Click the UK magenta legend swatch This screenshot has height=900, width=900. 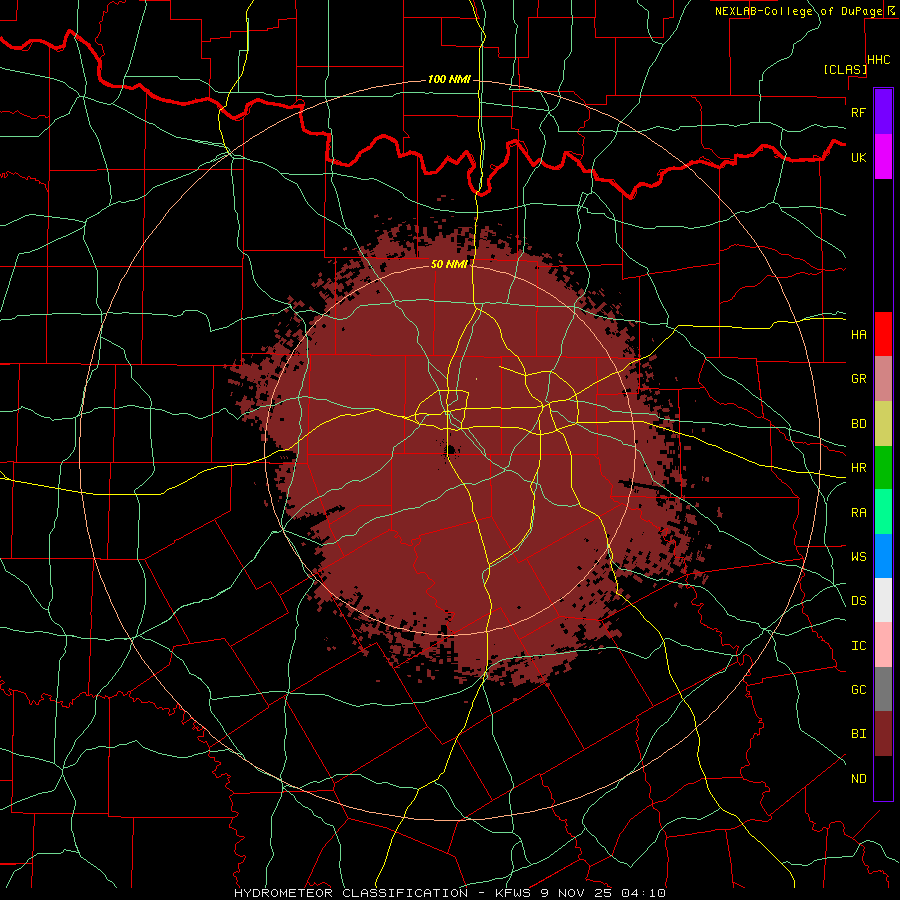[x=883, y=157]
